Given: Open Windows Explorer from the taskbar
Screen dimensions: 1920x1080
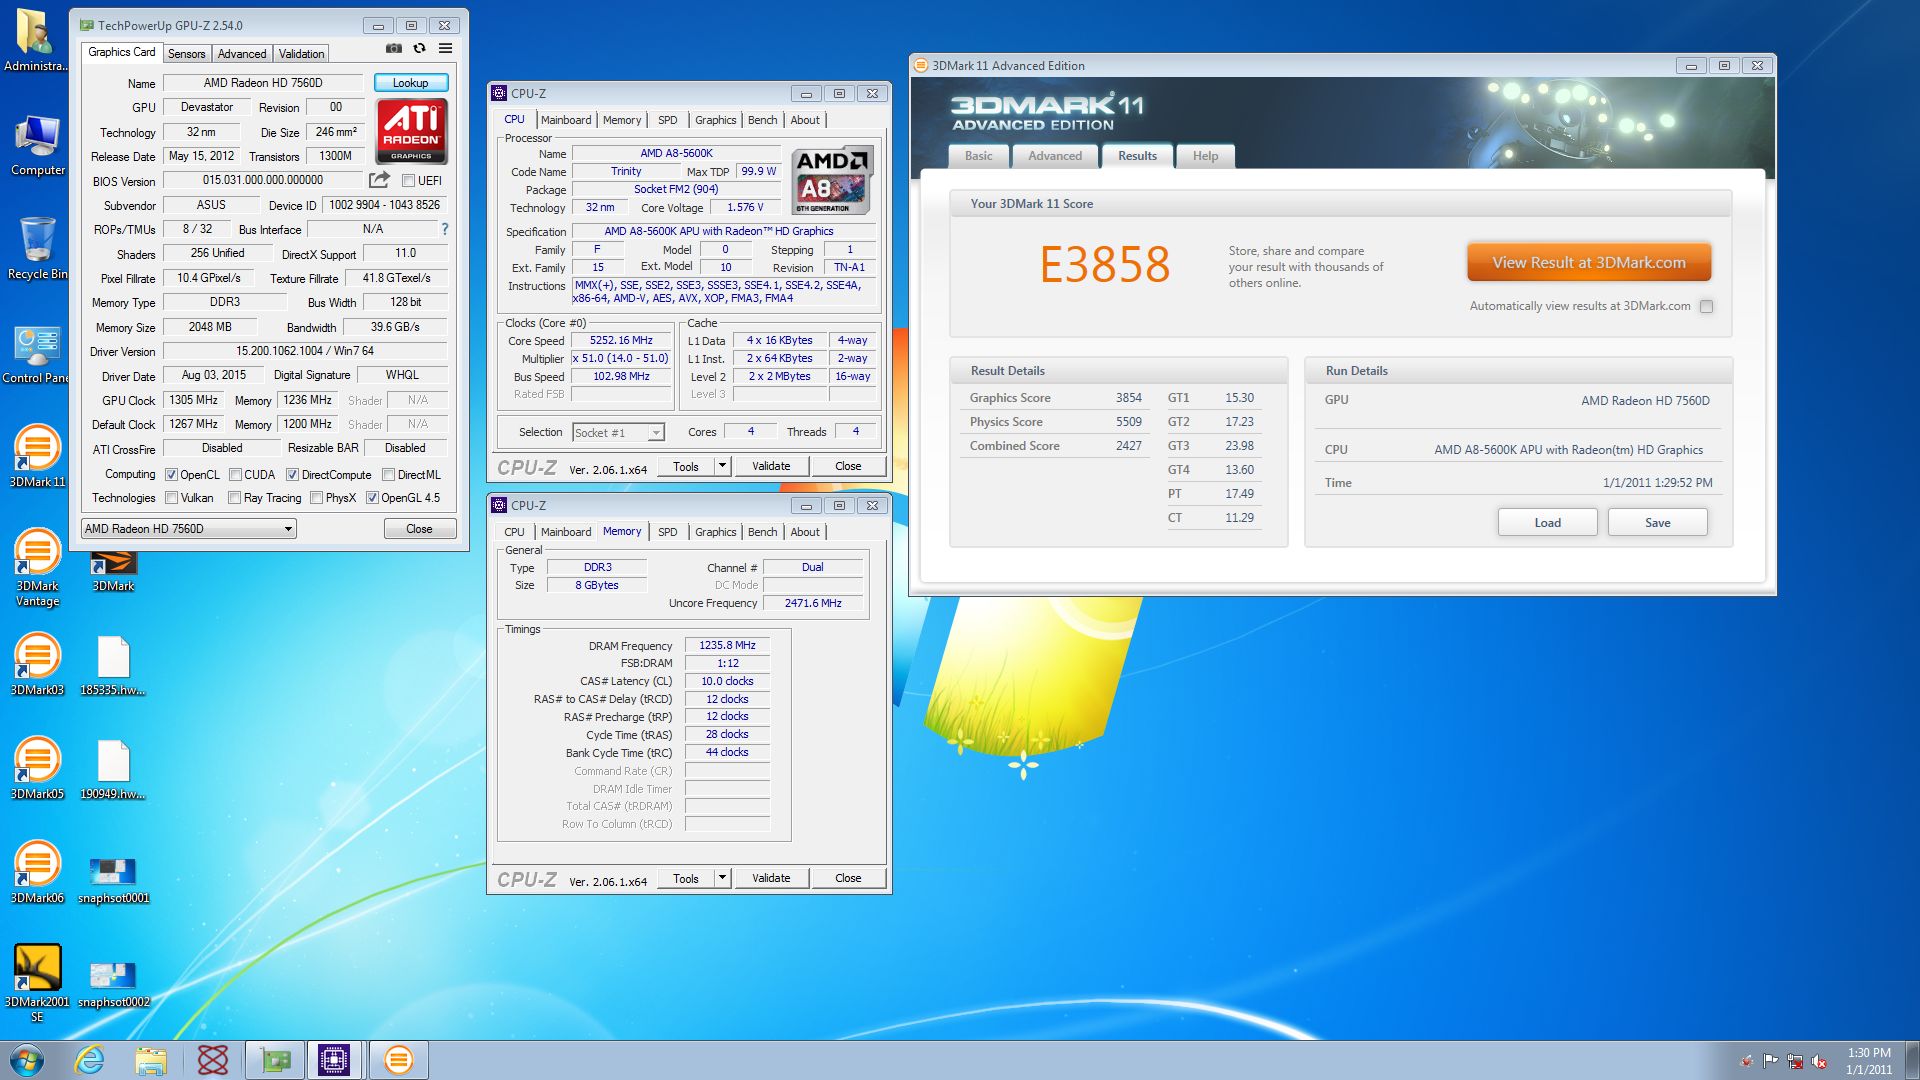Looking at the screenshot, I should point(151,1060).
